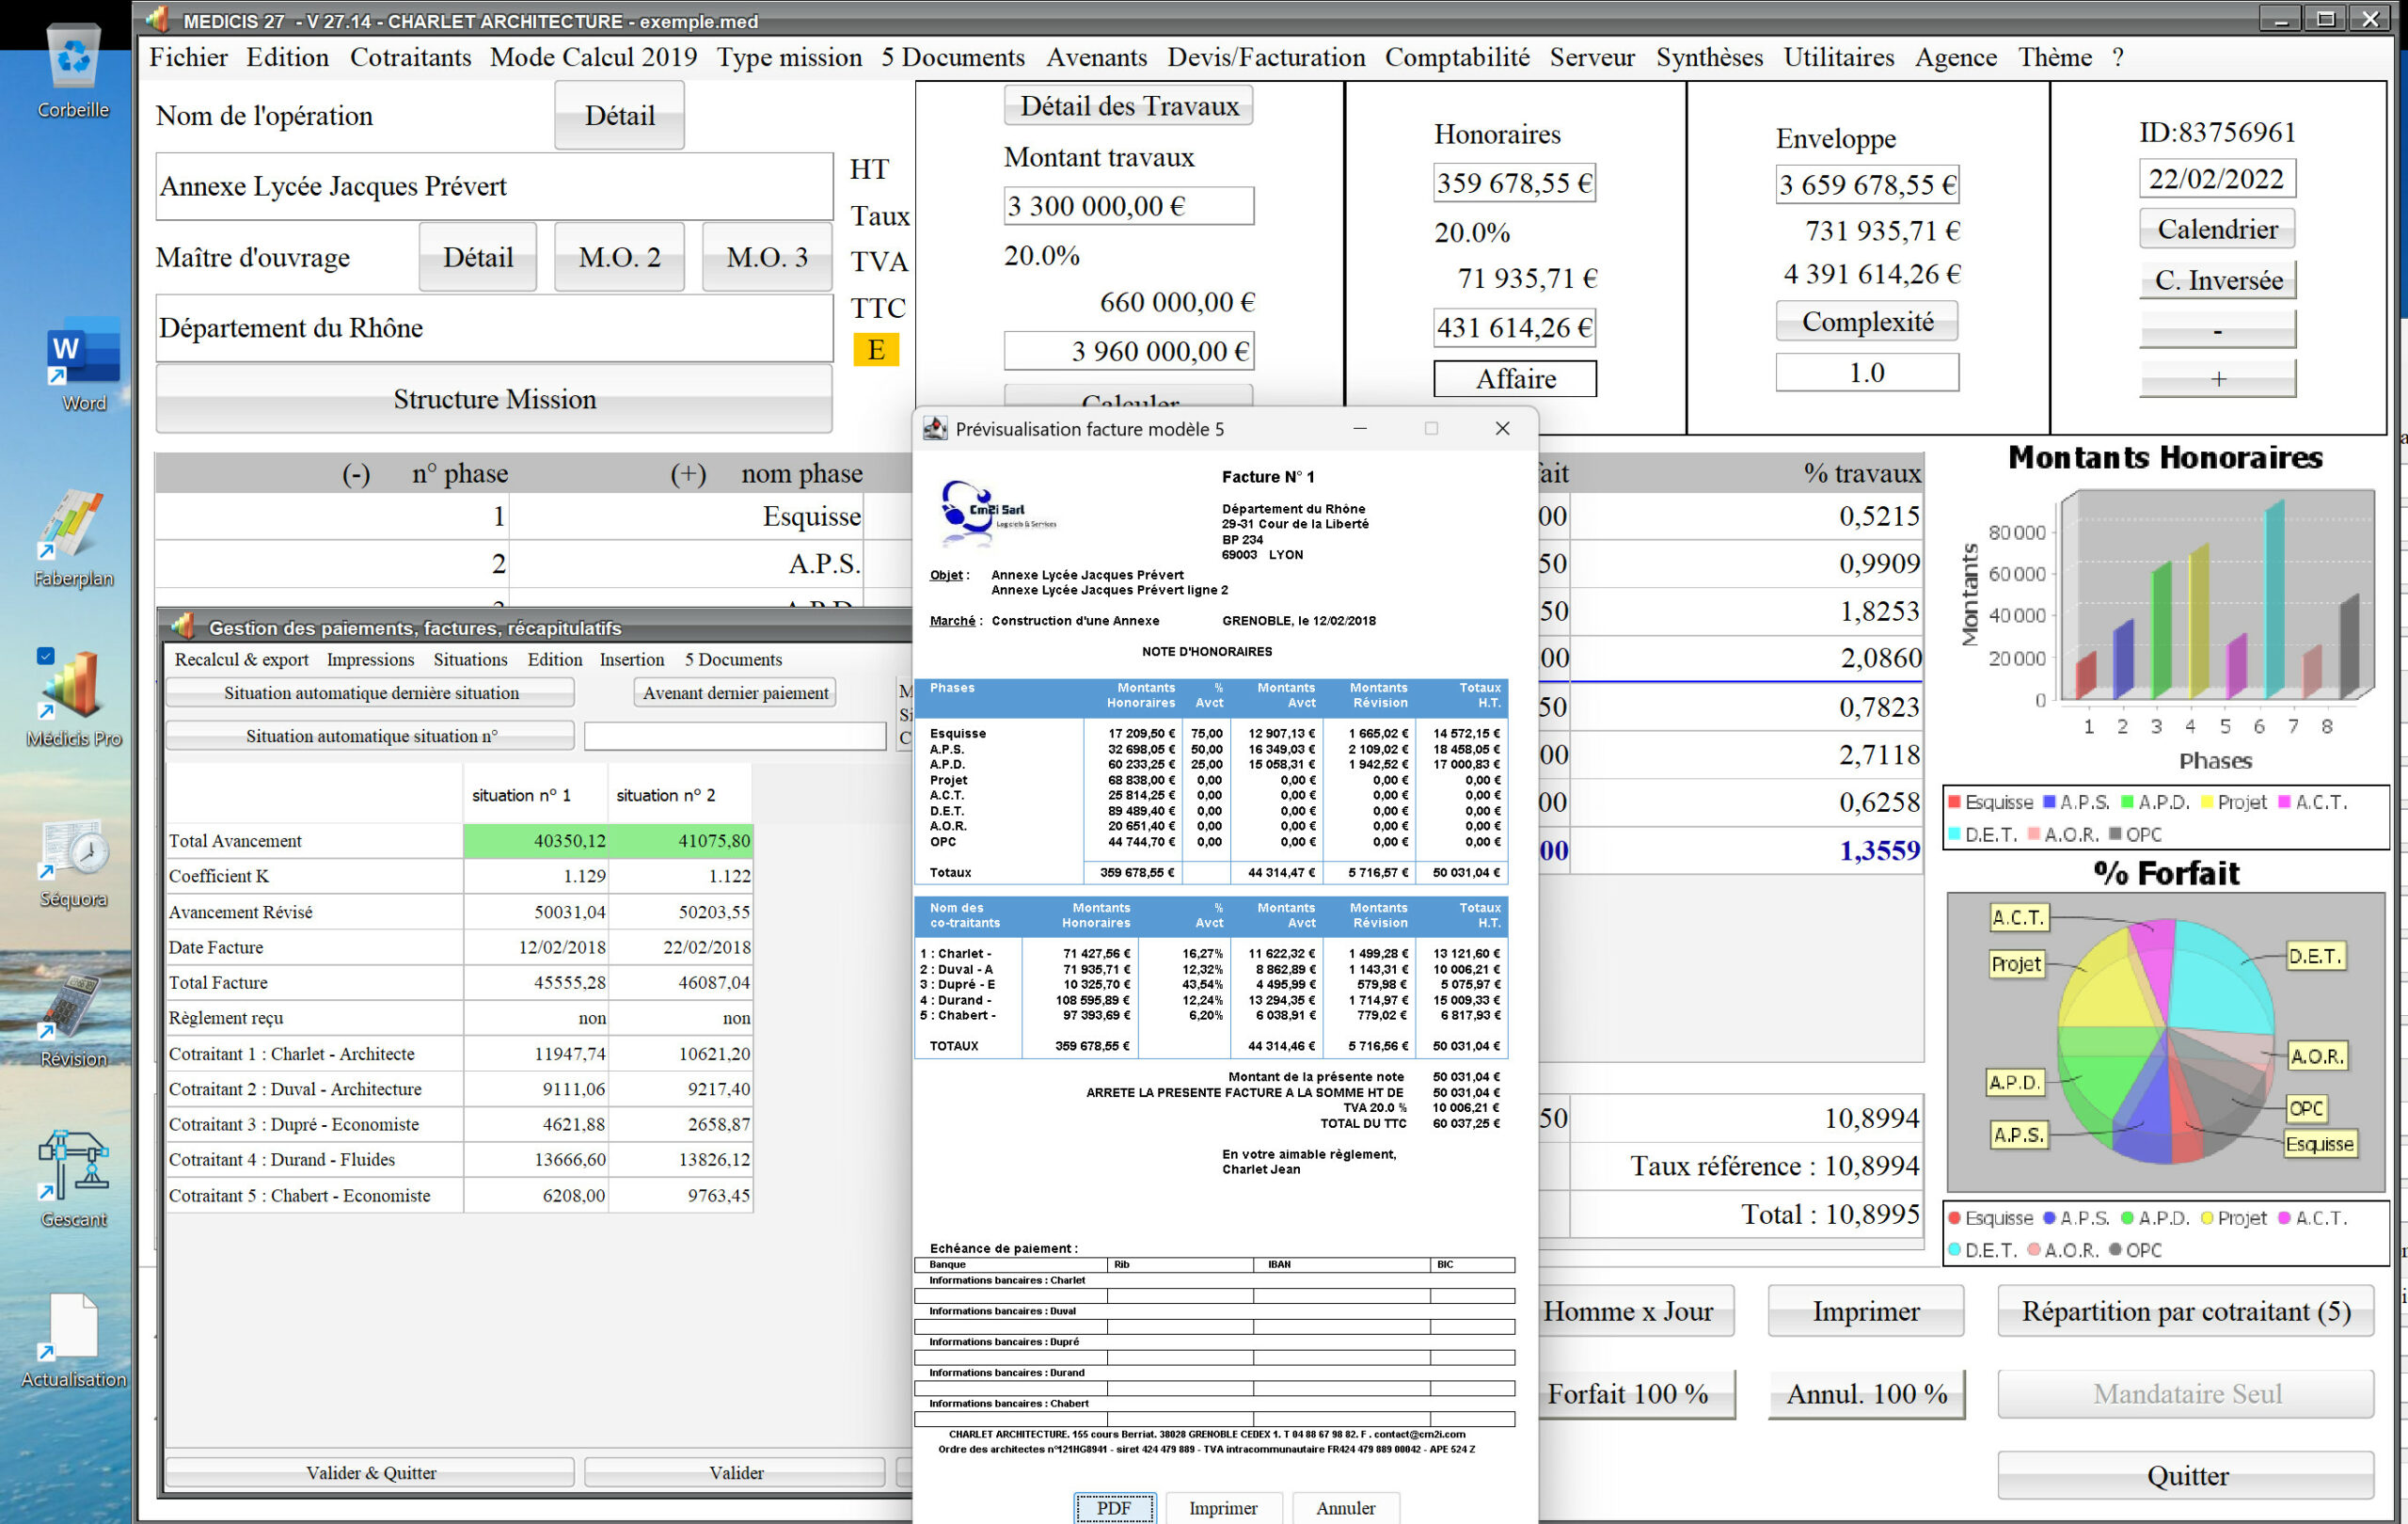The image size is (2408, 1524).
Task: Open the Devis/Facturation menu
Action: pos(1265,58)
